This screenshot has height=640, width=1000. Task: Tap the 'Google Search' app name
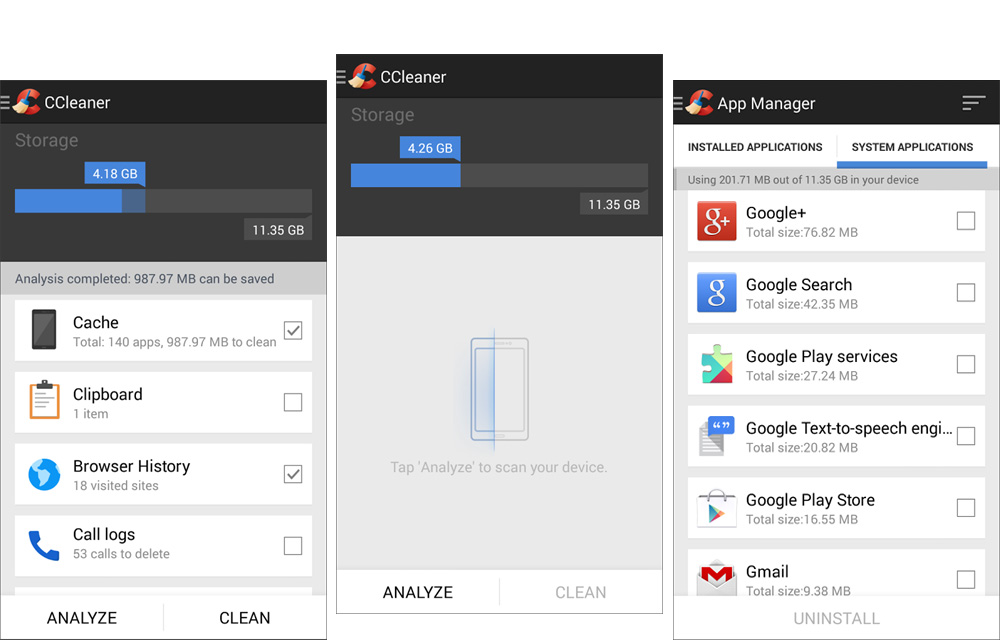point(799,285)
